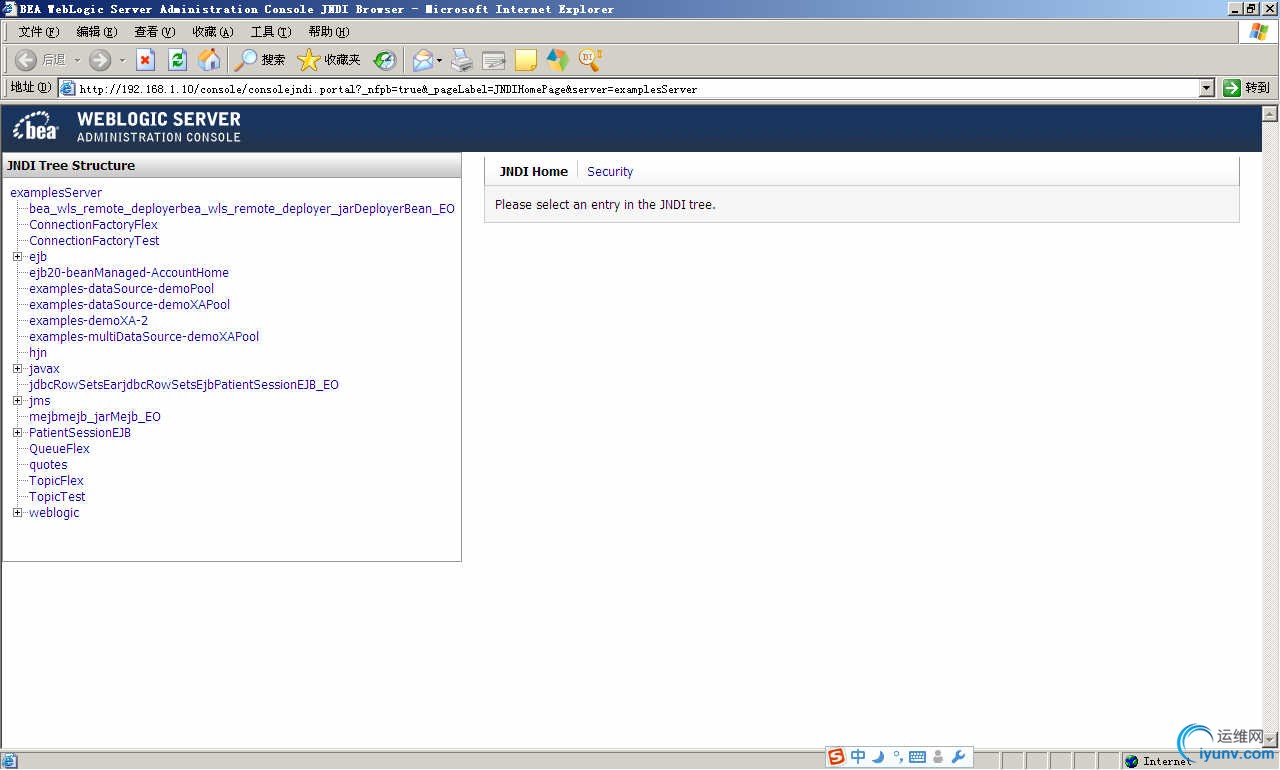Stop page loading with the red X icon
This screenshot has width=1280, height=770.
click(146, 60)
